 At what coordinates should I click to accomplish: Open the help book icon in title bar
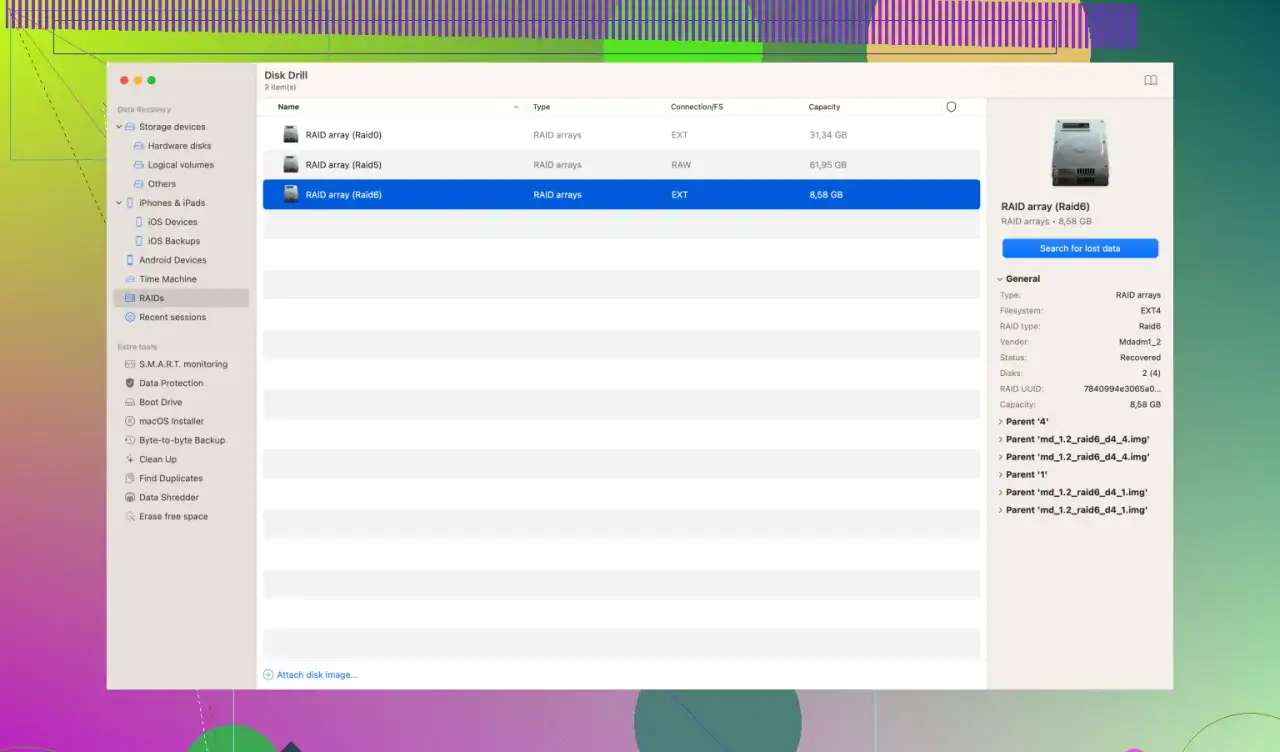(x=1151, y=80)
